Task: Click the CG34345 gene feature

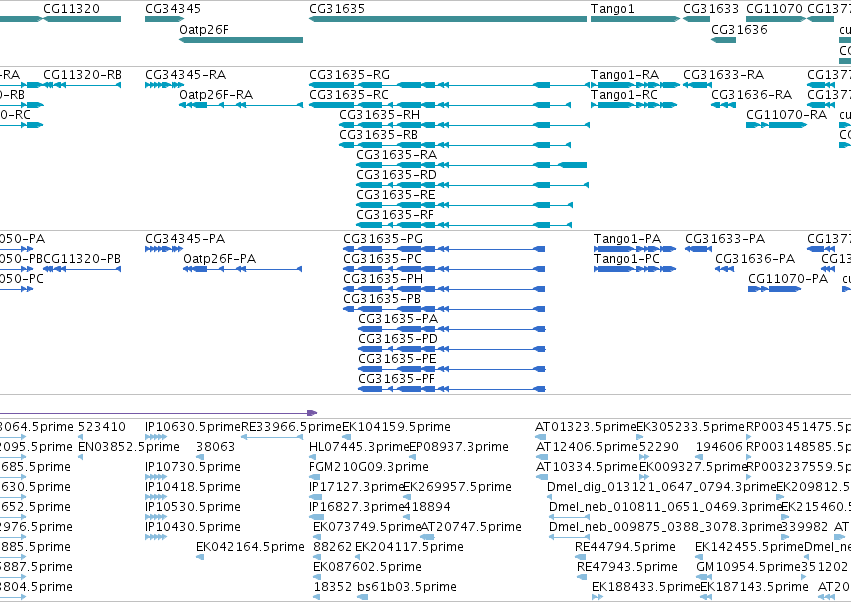Action: [164, 19]
